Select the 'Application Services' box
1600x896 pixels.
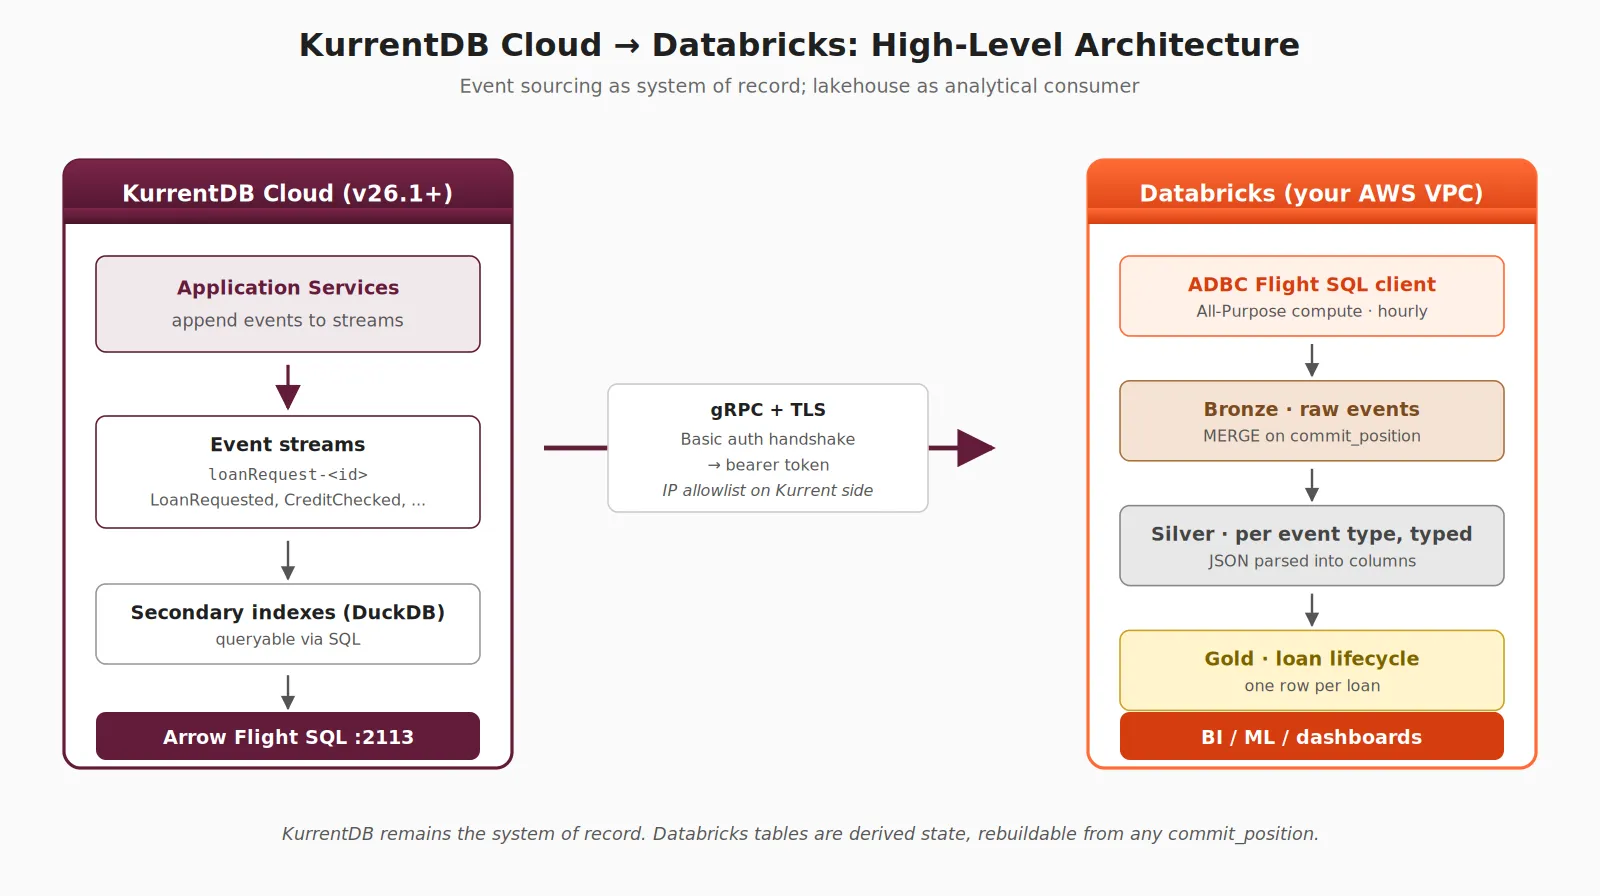pyautogui.click(x=288, y=304)
